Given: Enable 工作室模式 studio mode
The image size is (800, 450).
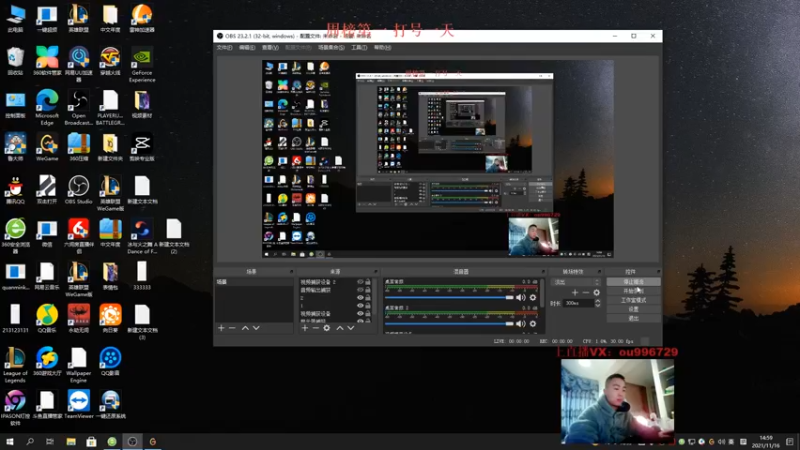Looking at the screenshot, I should 633,300.
